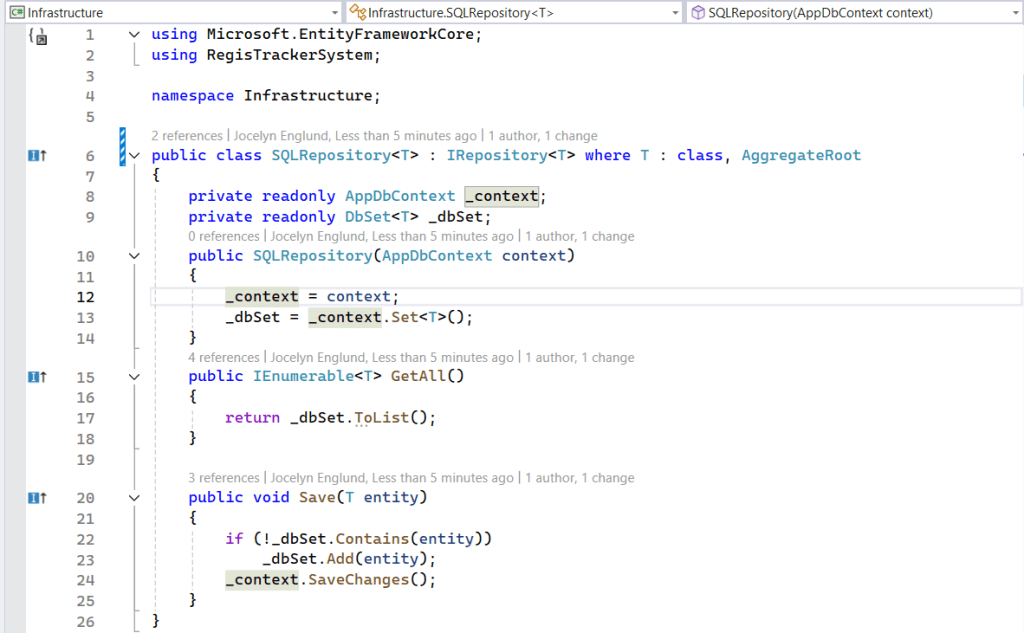Collapse the SQLRepository class outline at line 6
This screenshot has width=1024, height=633.
tap(135, 156)
